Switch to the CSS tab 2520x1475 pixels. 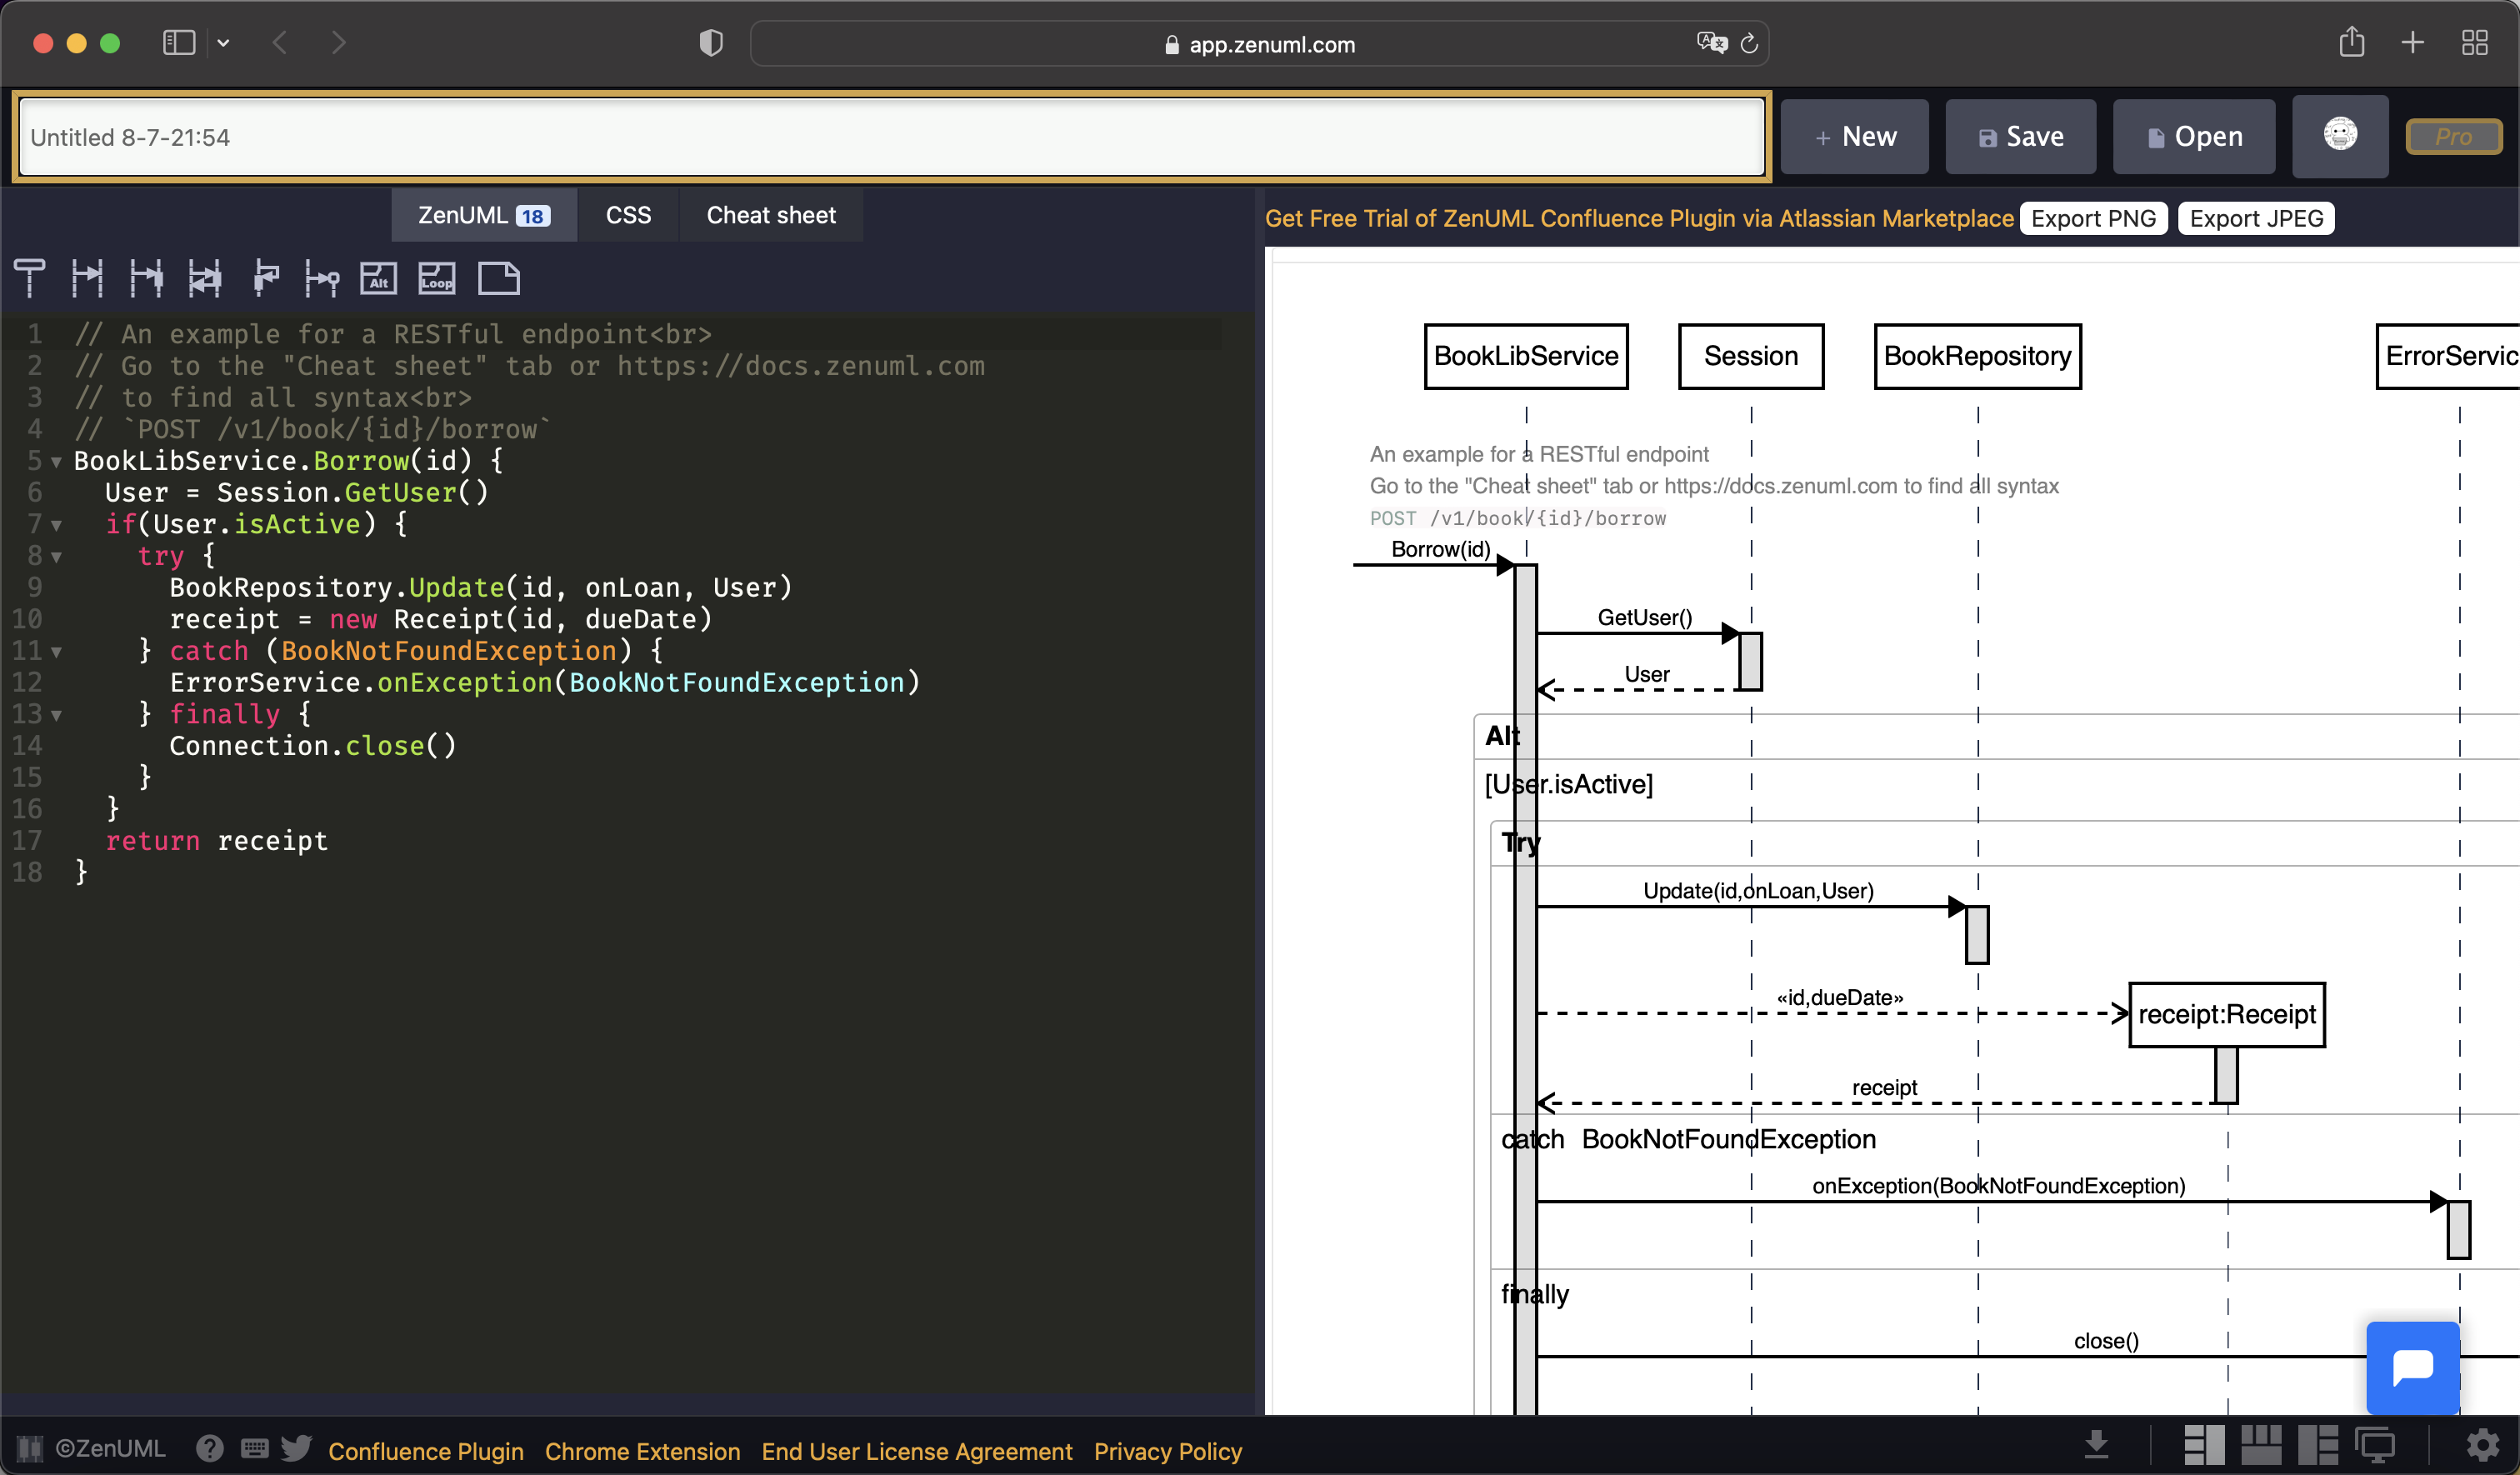tap(628, 215)
